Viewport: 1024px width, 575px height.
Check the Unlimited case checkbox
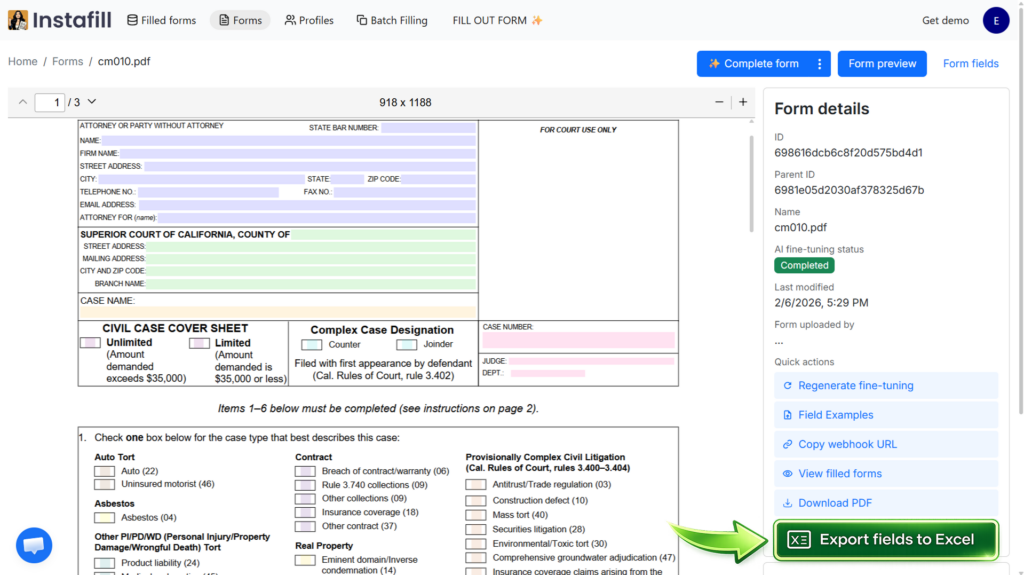(x=90, y=343)
